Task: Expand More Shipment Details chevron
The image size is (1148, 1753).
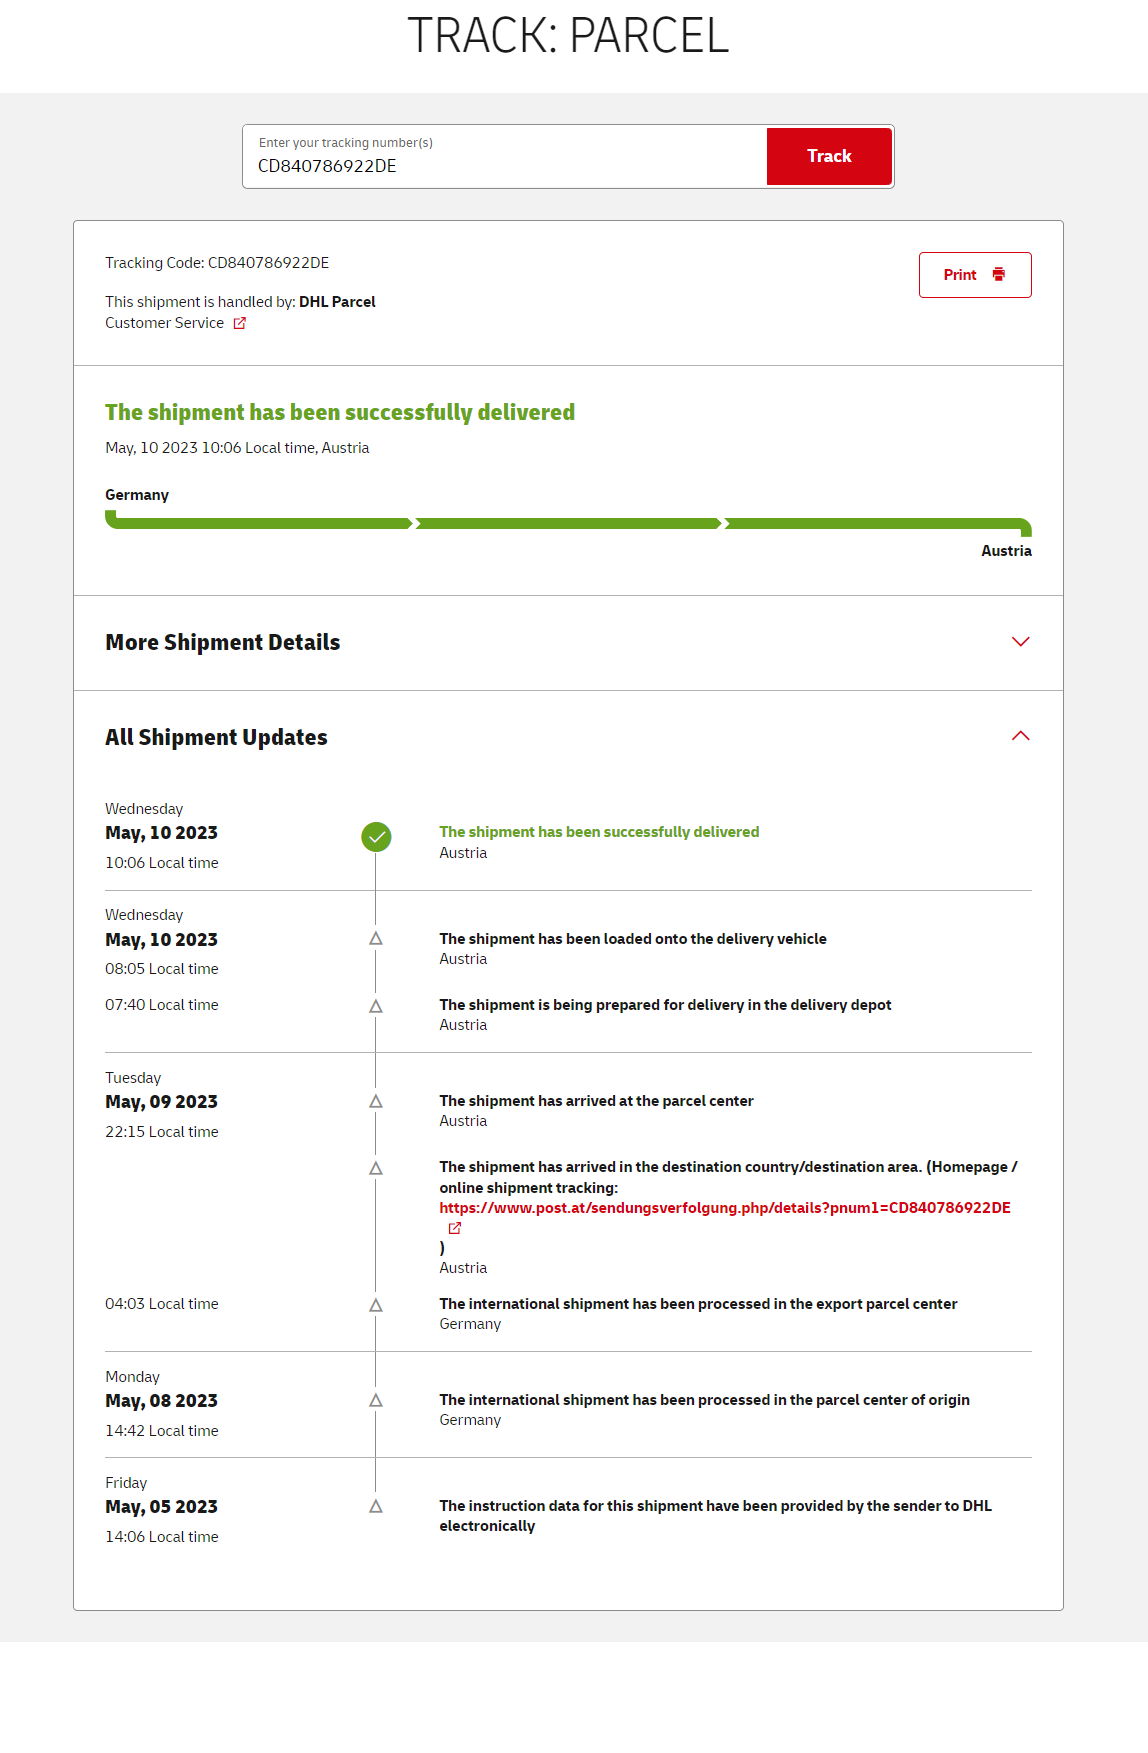Action: tap(1020, 642)
